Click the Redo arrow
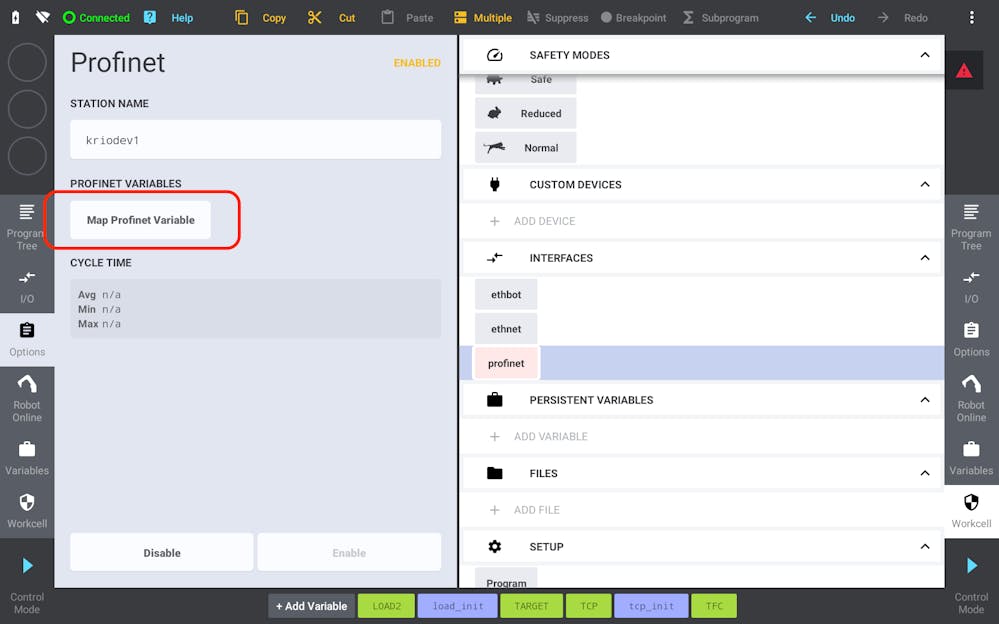This screenshot has height=624, width=999. tap(882, 18)
